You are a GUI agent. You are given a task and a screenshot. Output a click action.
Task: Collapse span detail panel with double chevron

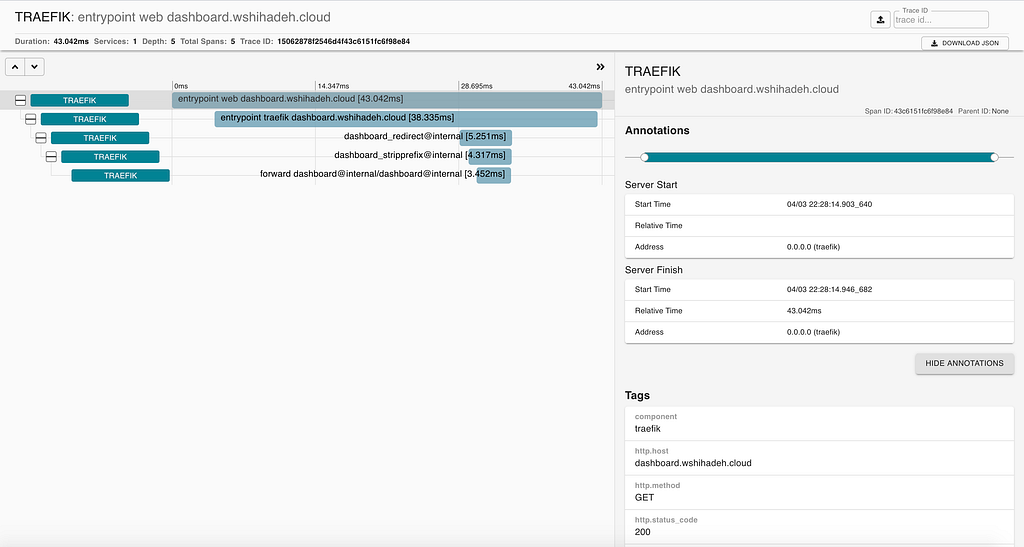[600, 67]
